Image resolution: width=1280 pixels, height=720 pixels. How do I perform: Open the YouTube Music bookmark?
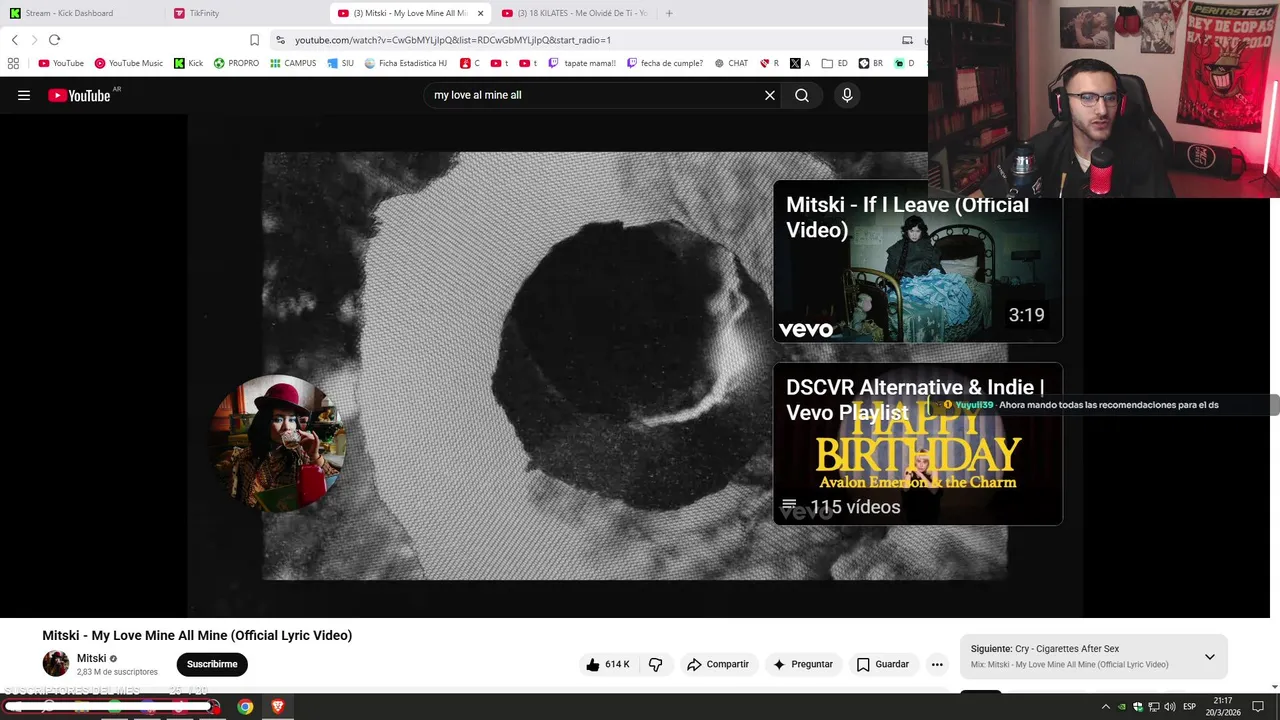(x=129, y=63)
